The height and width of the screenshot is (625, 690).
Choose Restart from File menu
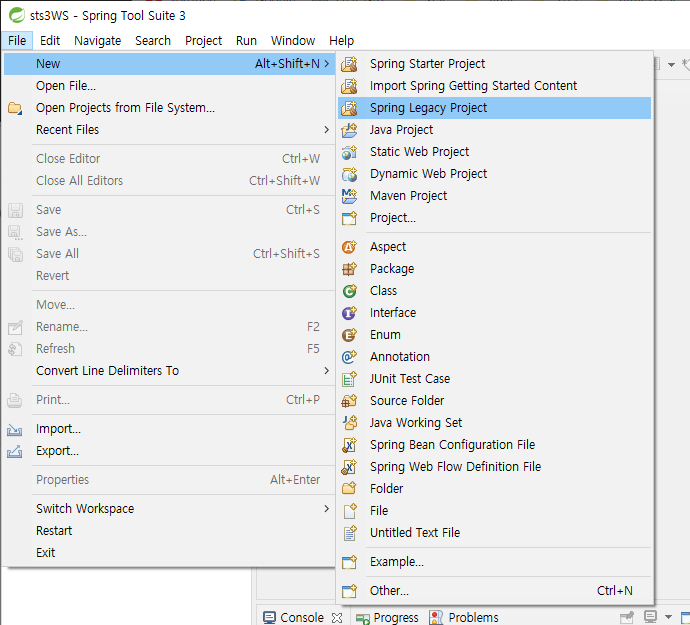tap(169, 531)
